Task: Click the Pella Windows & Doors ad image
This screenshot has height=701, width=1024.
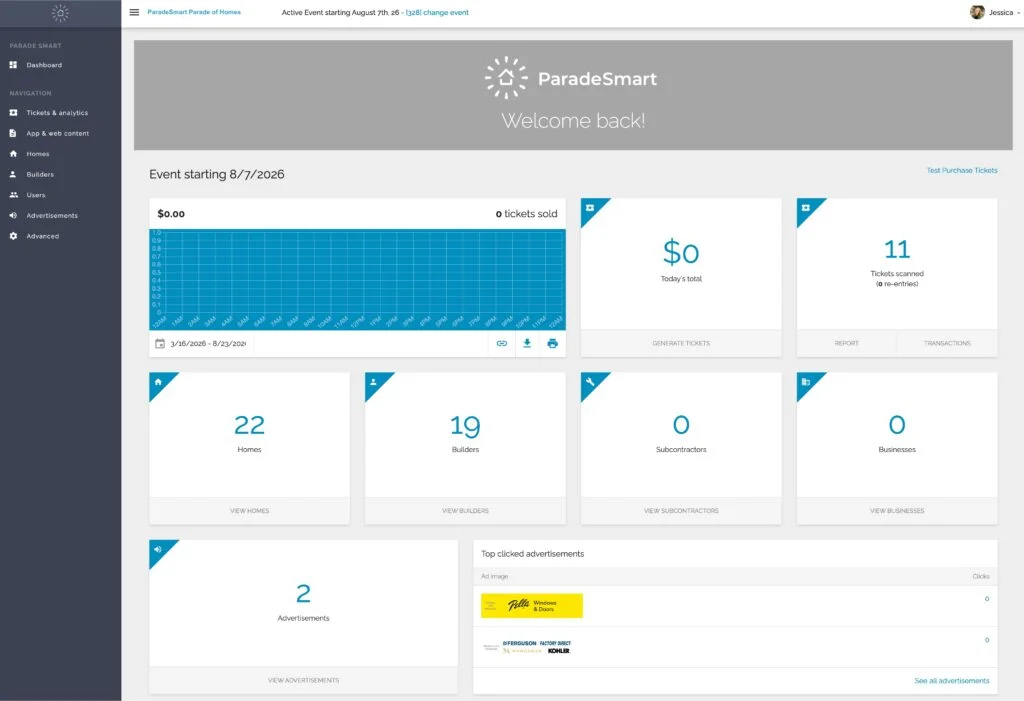Action: (532, 606)
